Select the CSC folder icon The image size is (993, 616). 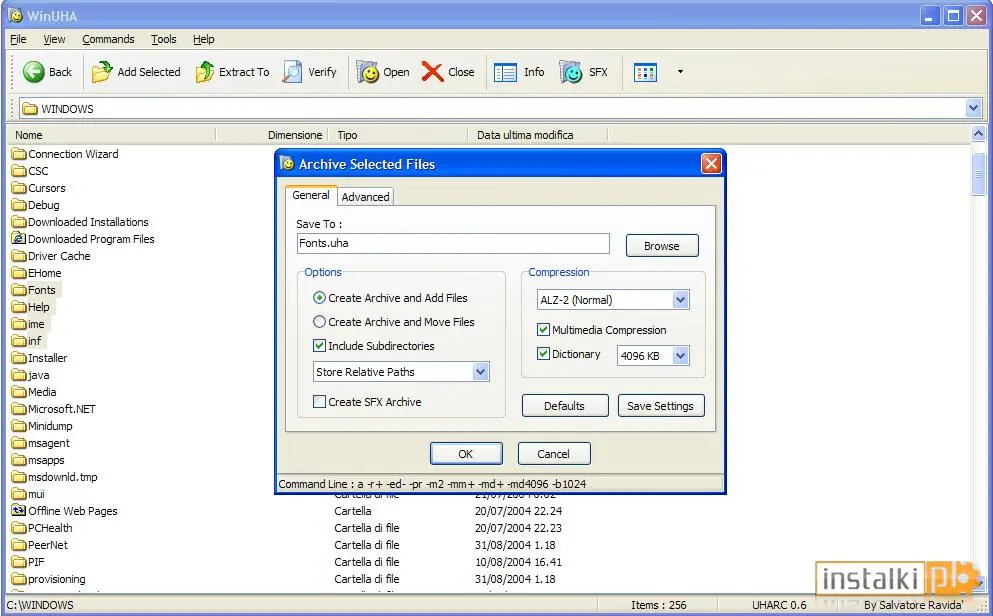pyautogui.click(x=19, y=171)
